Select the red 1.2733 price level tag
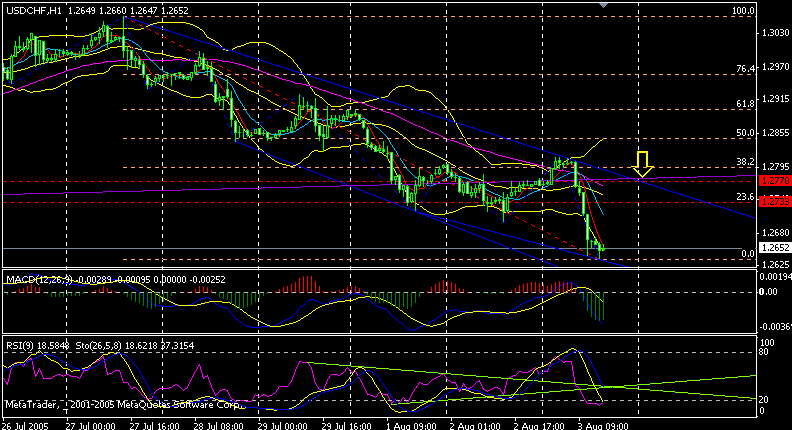The height and width of the screenshot is (430, 792). coord(775,202)
